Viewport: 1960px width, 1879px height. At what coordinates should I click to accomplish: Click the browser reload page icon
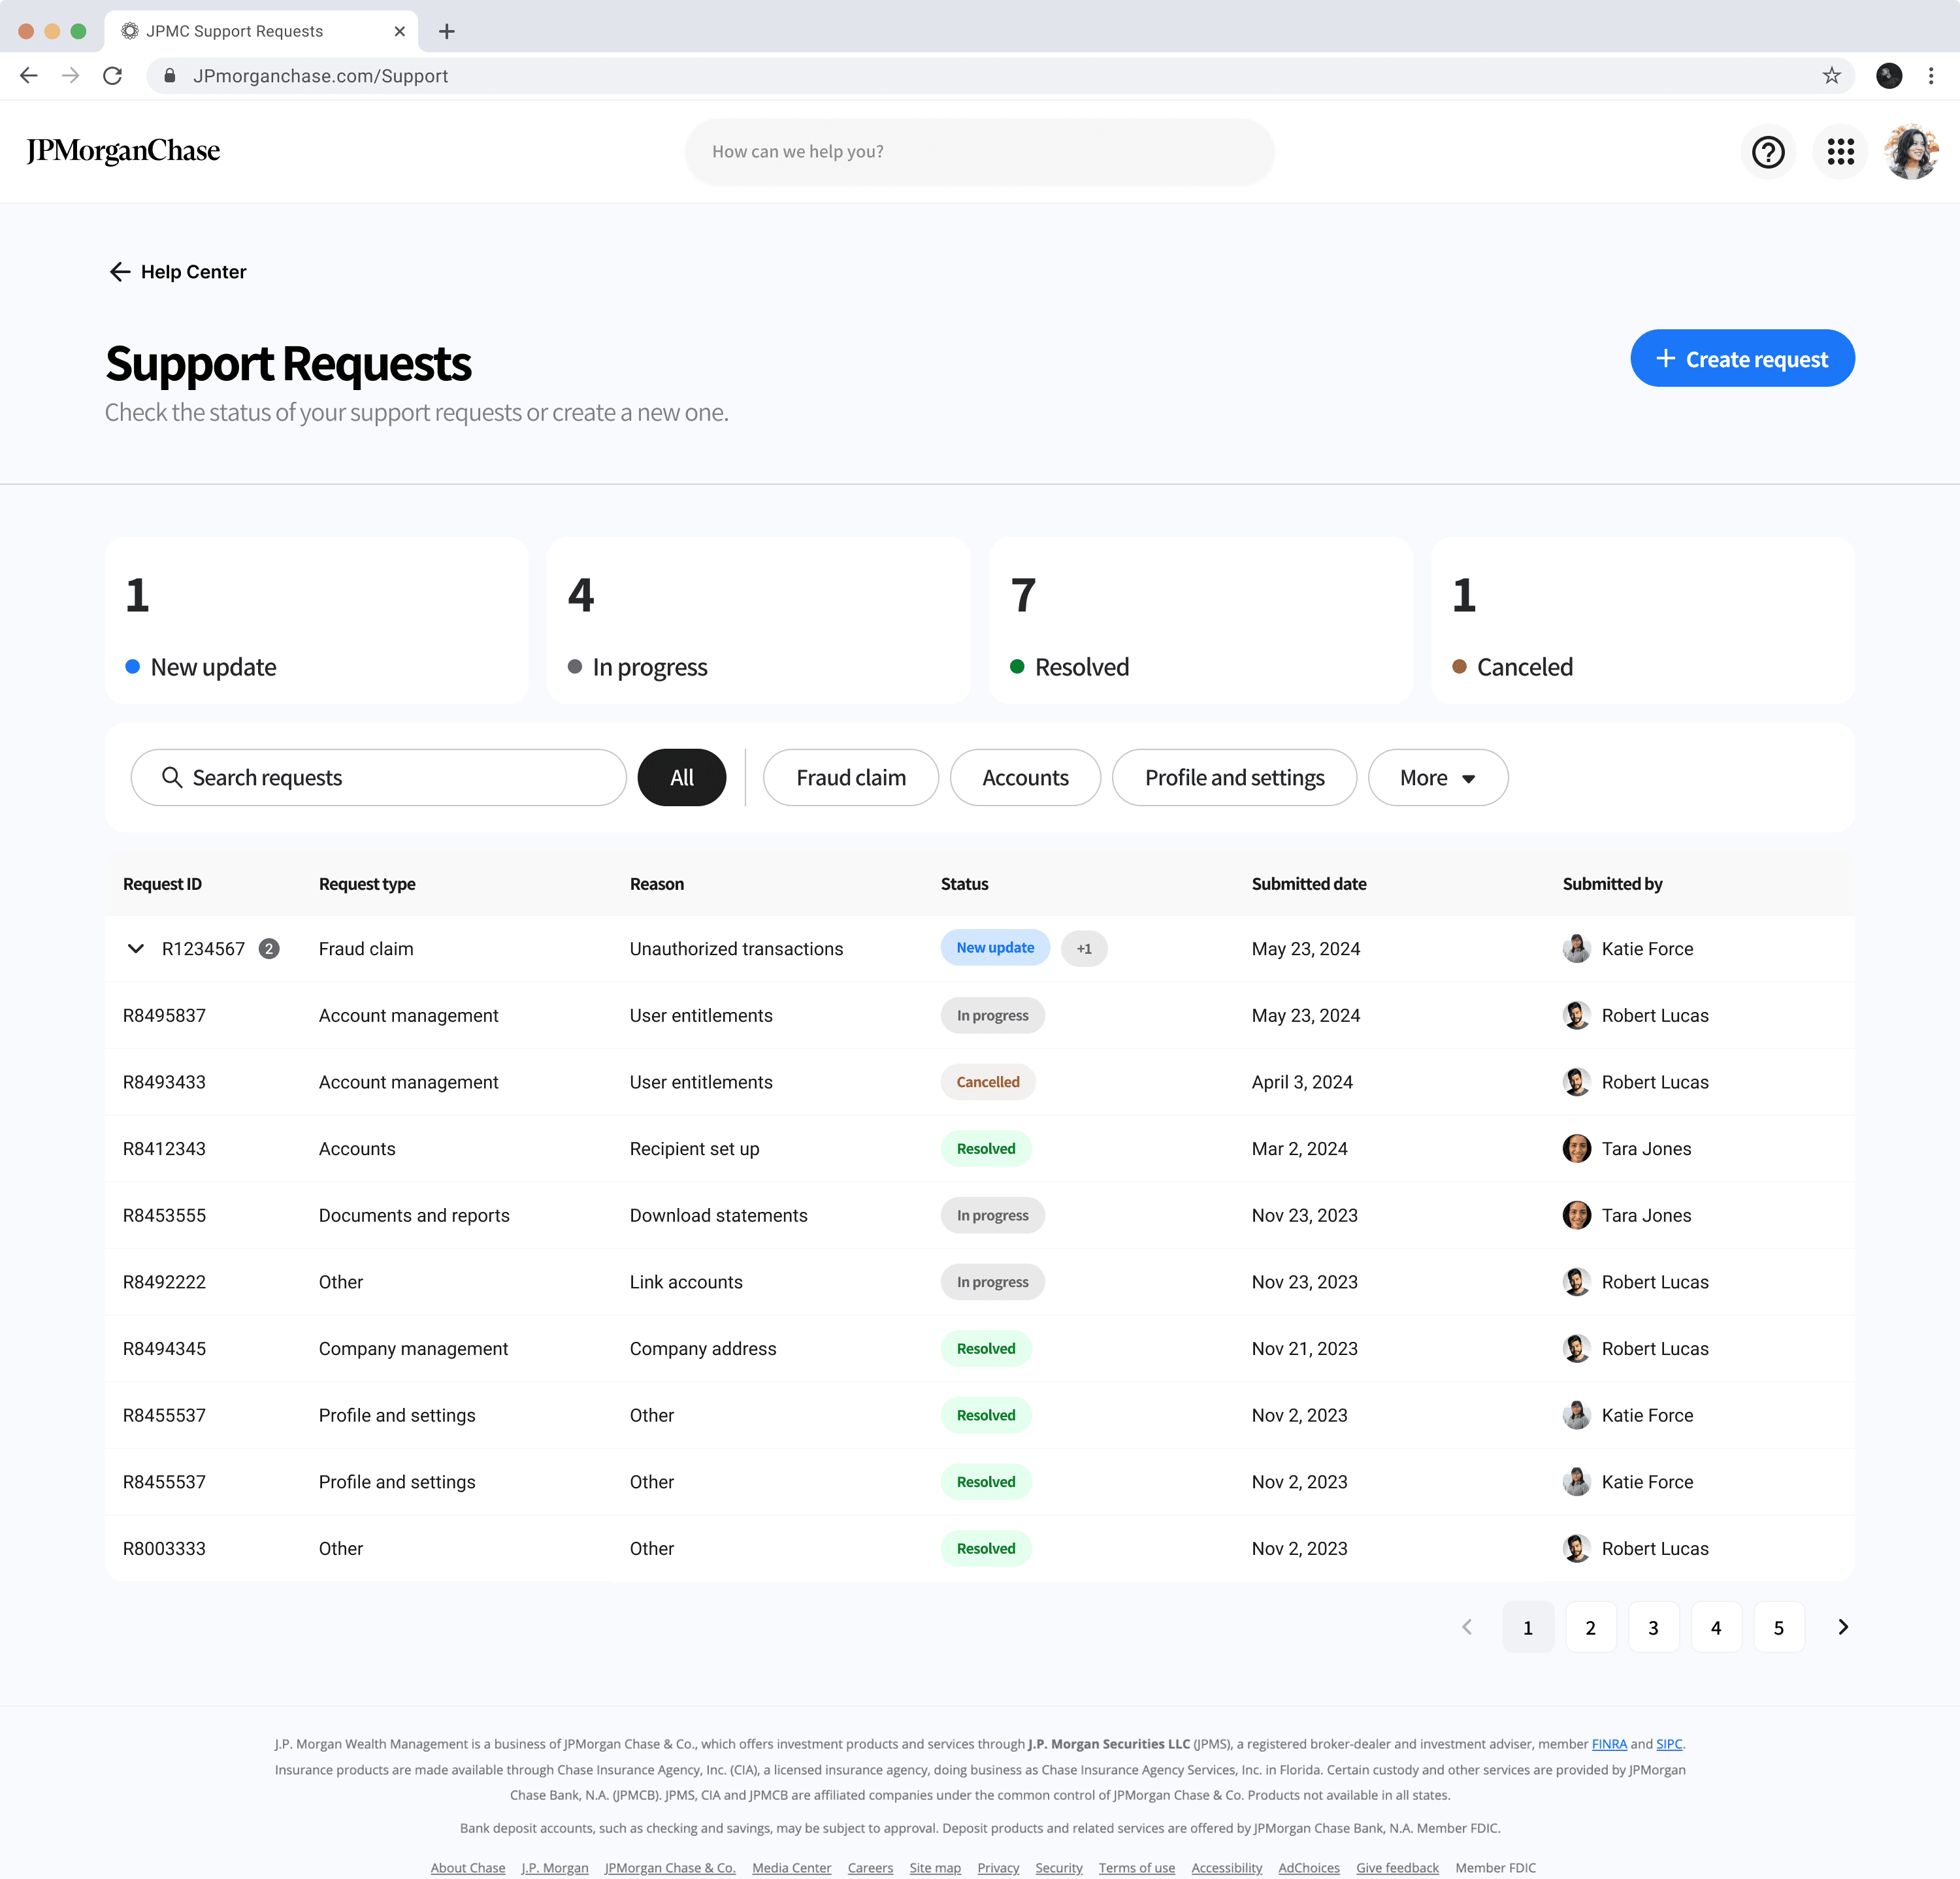[x=113, y=76]
